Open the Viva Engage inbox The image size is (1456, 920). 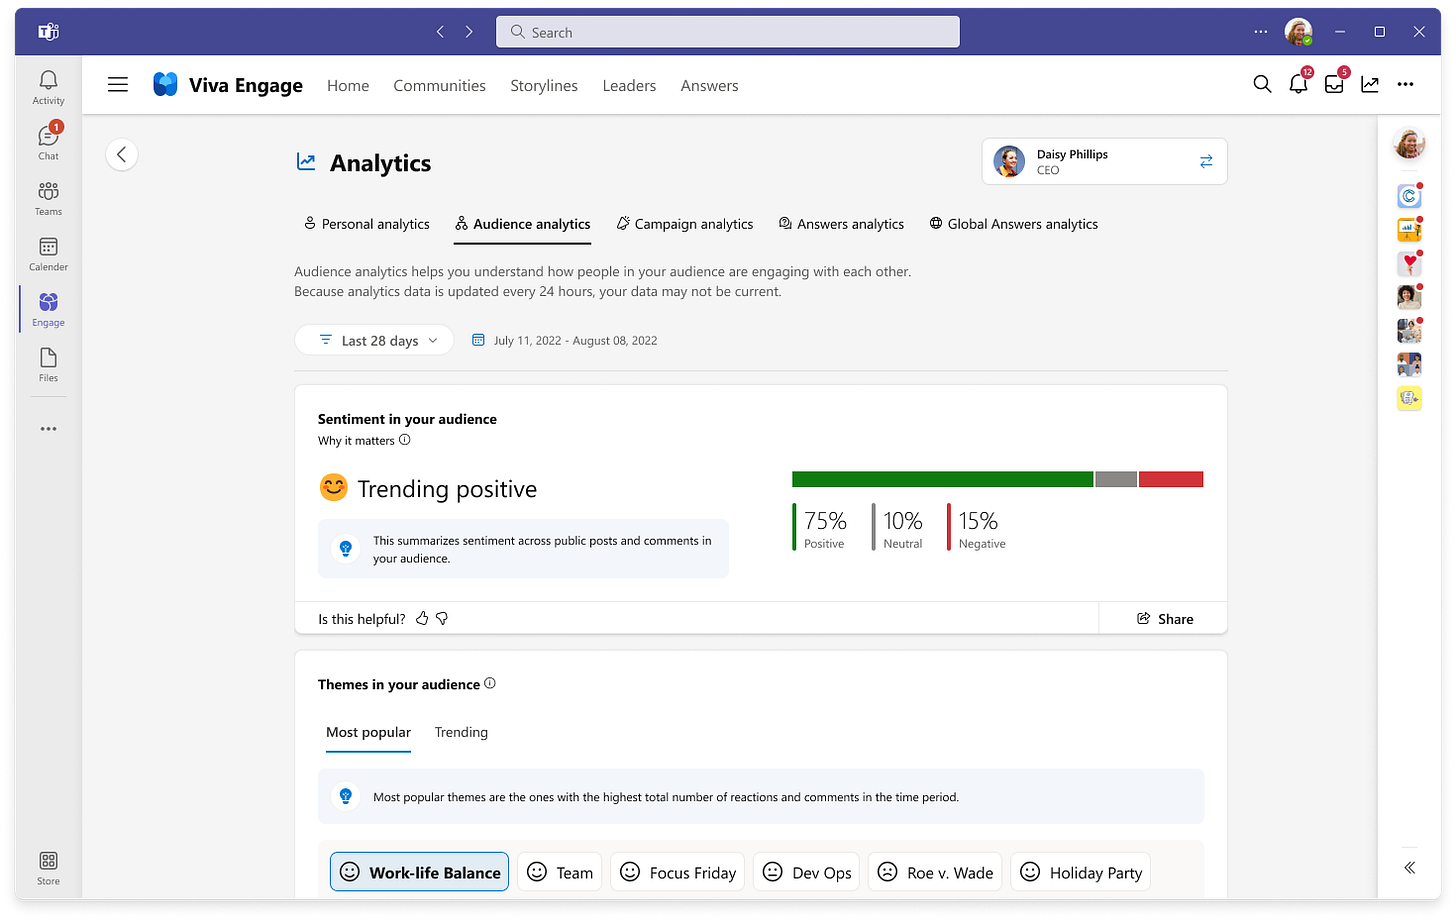click(x=1334, y=85)
